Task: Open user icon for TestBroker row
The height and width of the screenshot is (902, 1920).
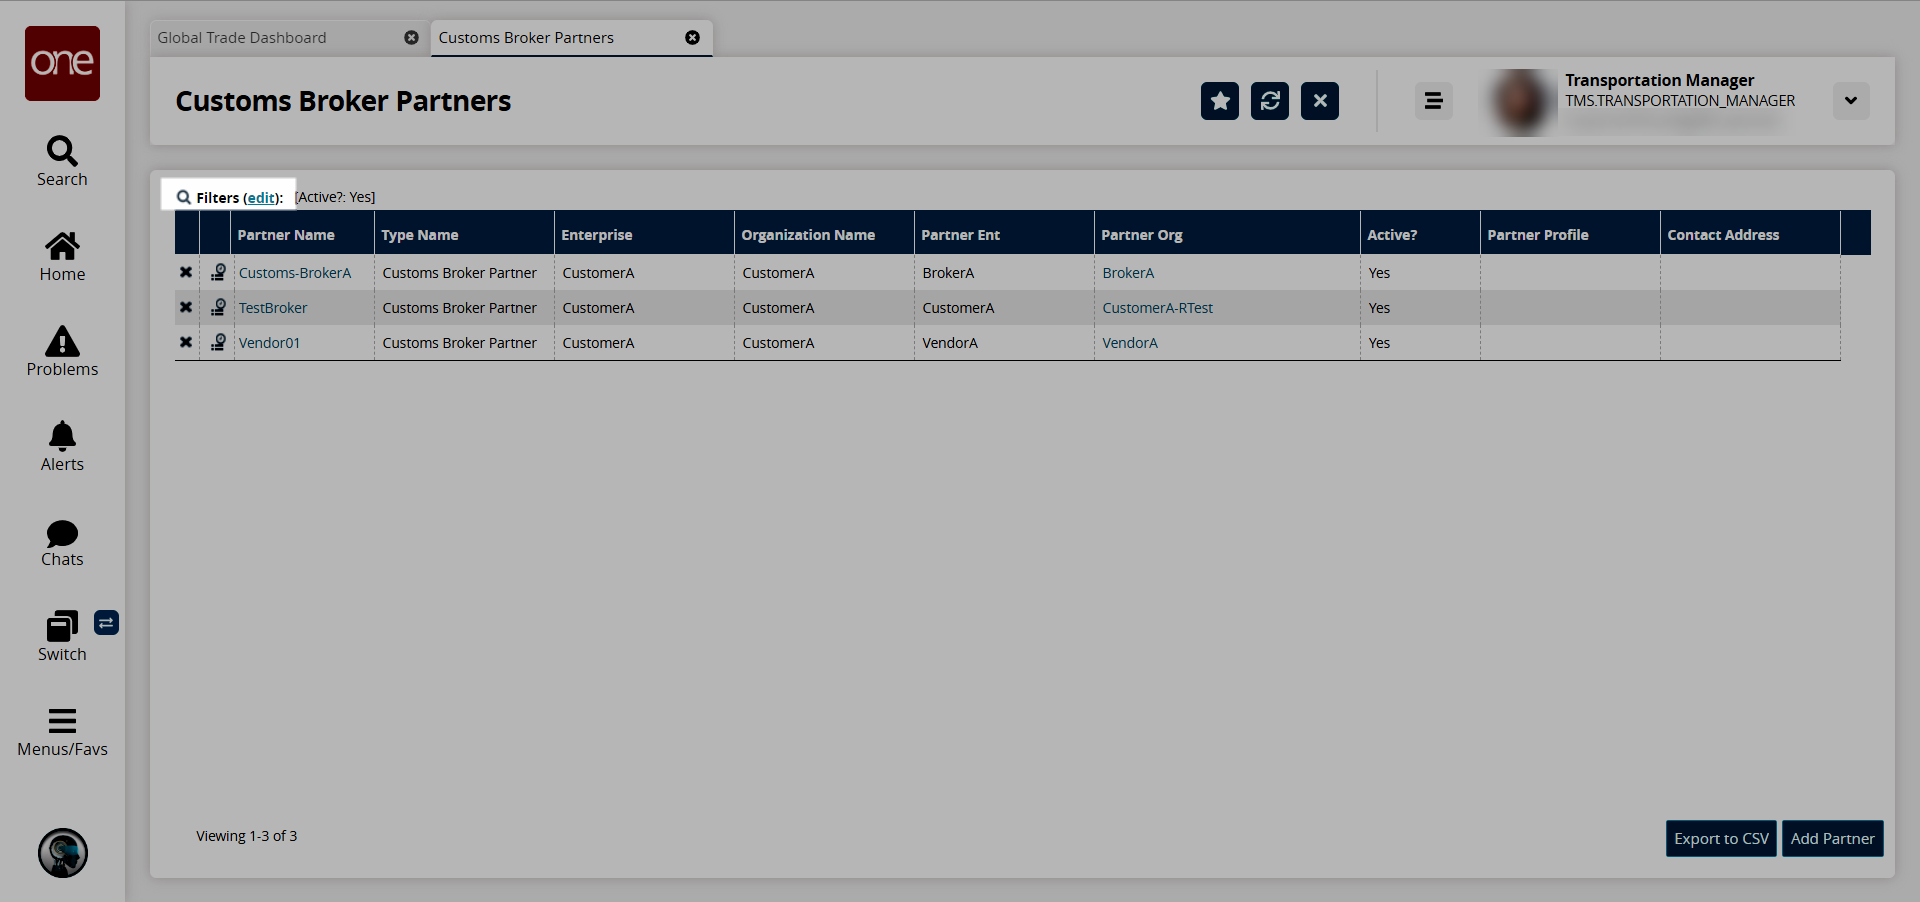Action: click(x=218, y=307)
